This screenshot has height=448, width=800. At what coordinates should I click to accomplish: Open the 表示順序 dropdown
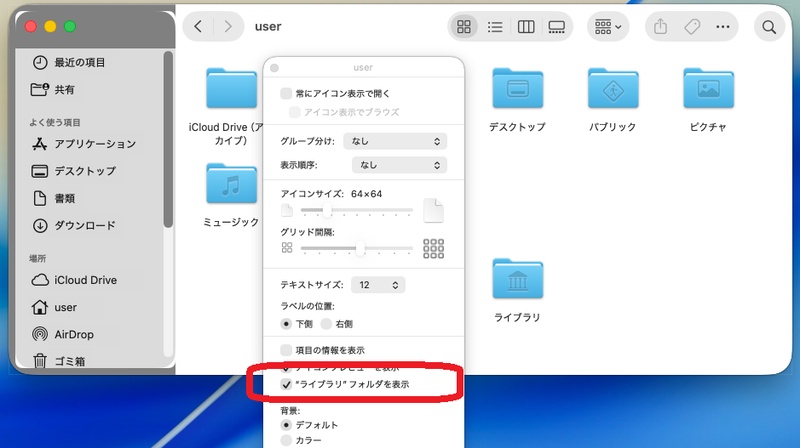tap(399, 165)
